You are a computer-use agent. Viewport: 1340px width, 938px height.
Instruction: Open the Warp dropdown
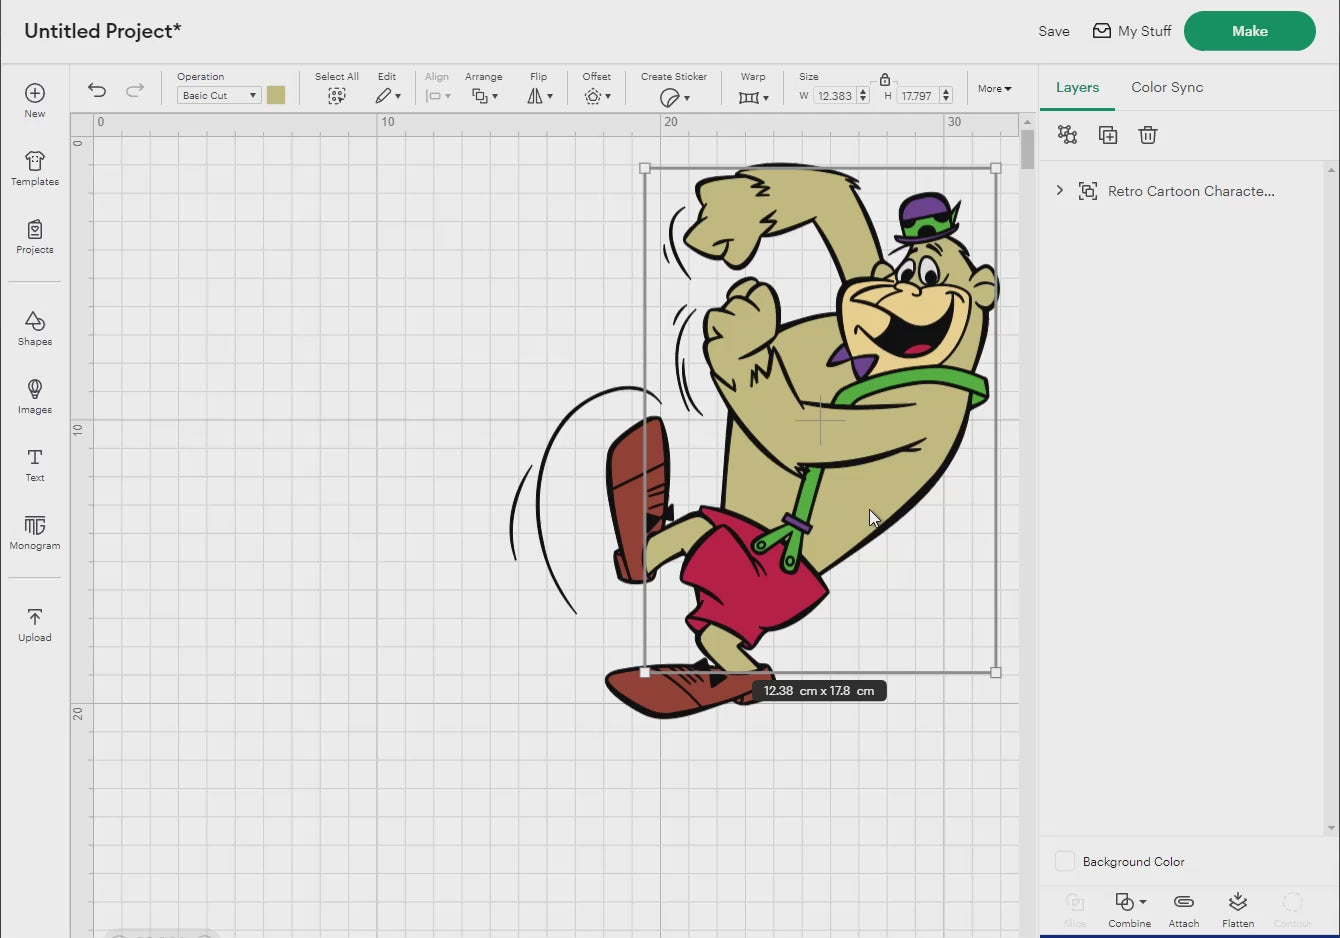click(x=754, y=97)
